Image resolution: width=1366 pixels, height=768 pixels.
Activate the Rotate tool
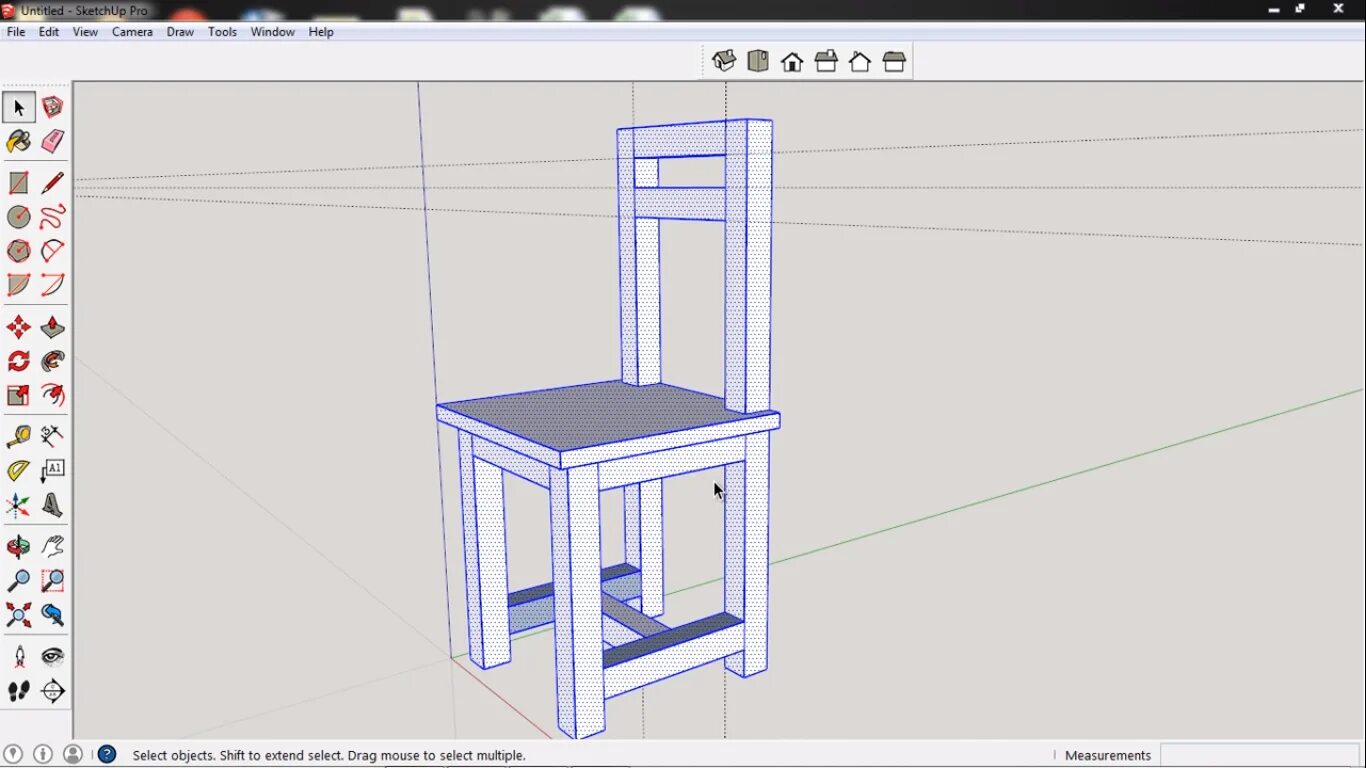(x=19, y=361)
